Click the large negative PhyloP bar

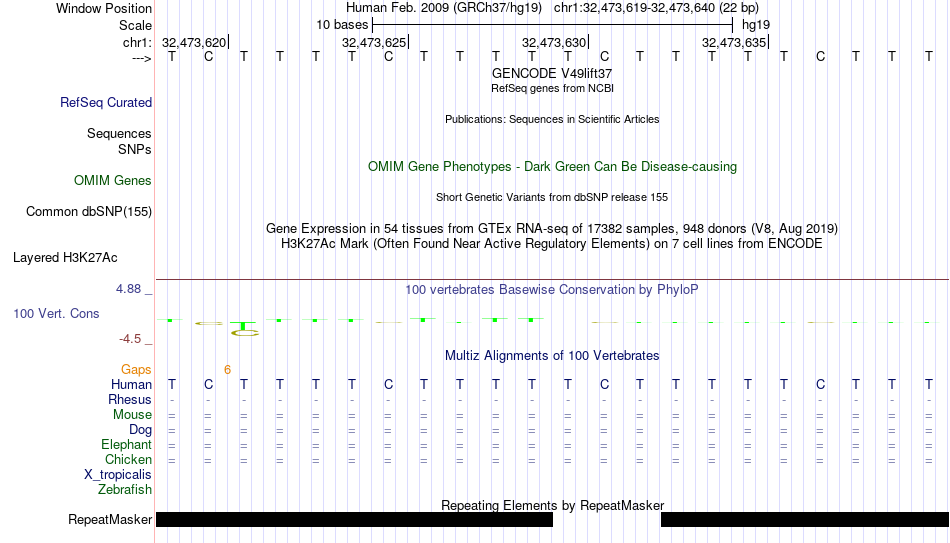point(244,329)
